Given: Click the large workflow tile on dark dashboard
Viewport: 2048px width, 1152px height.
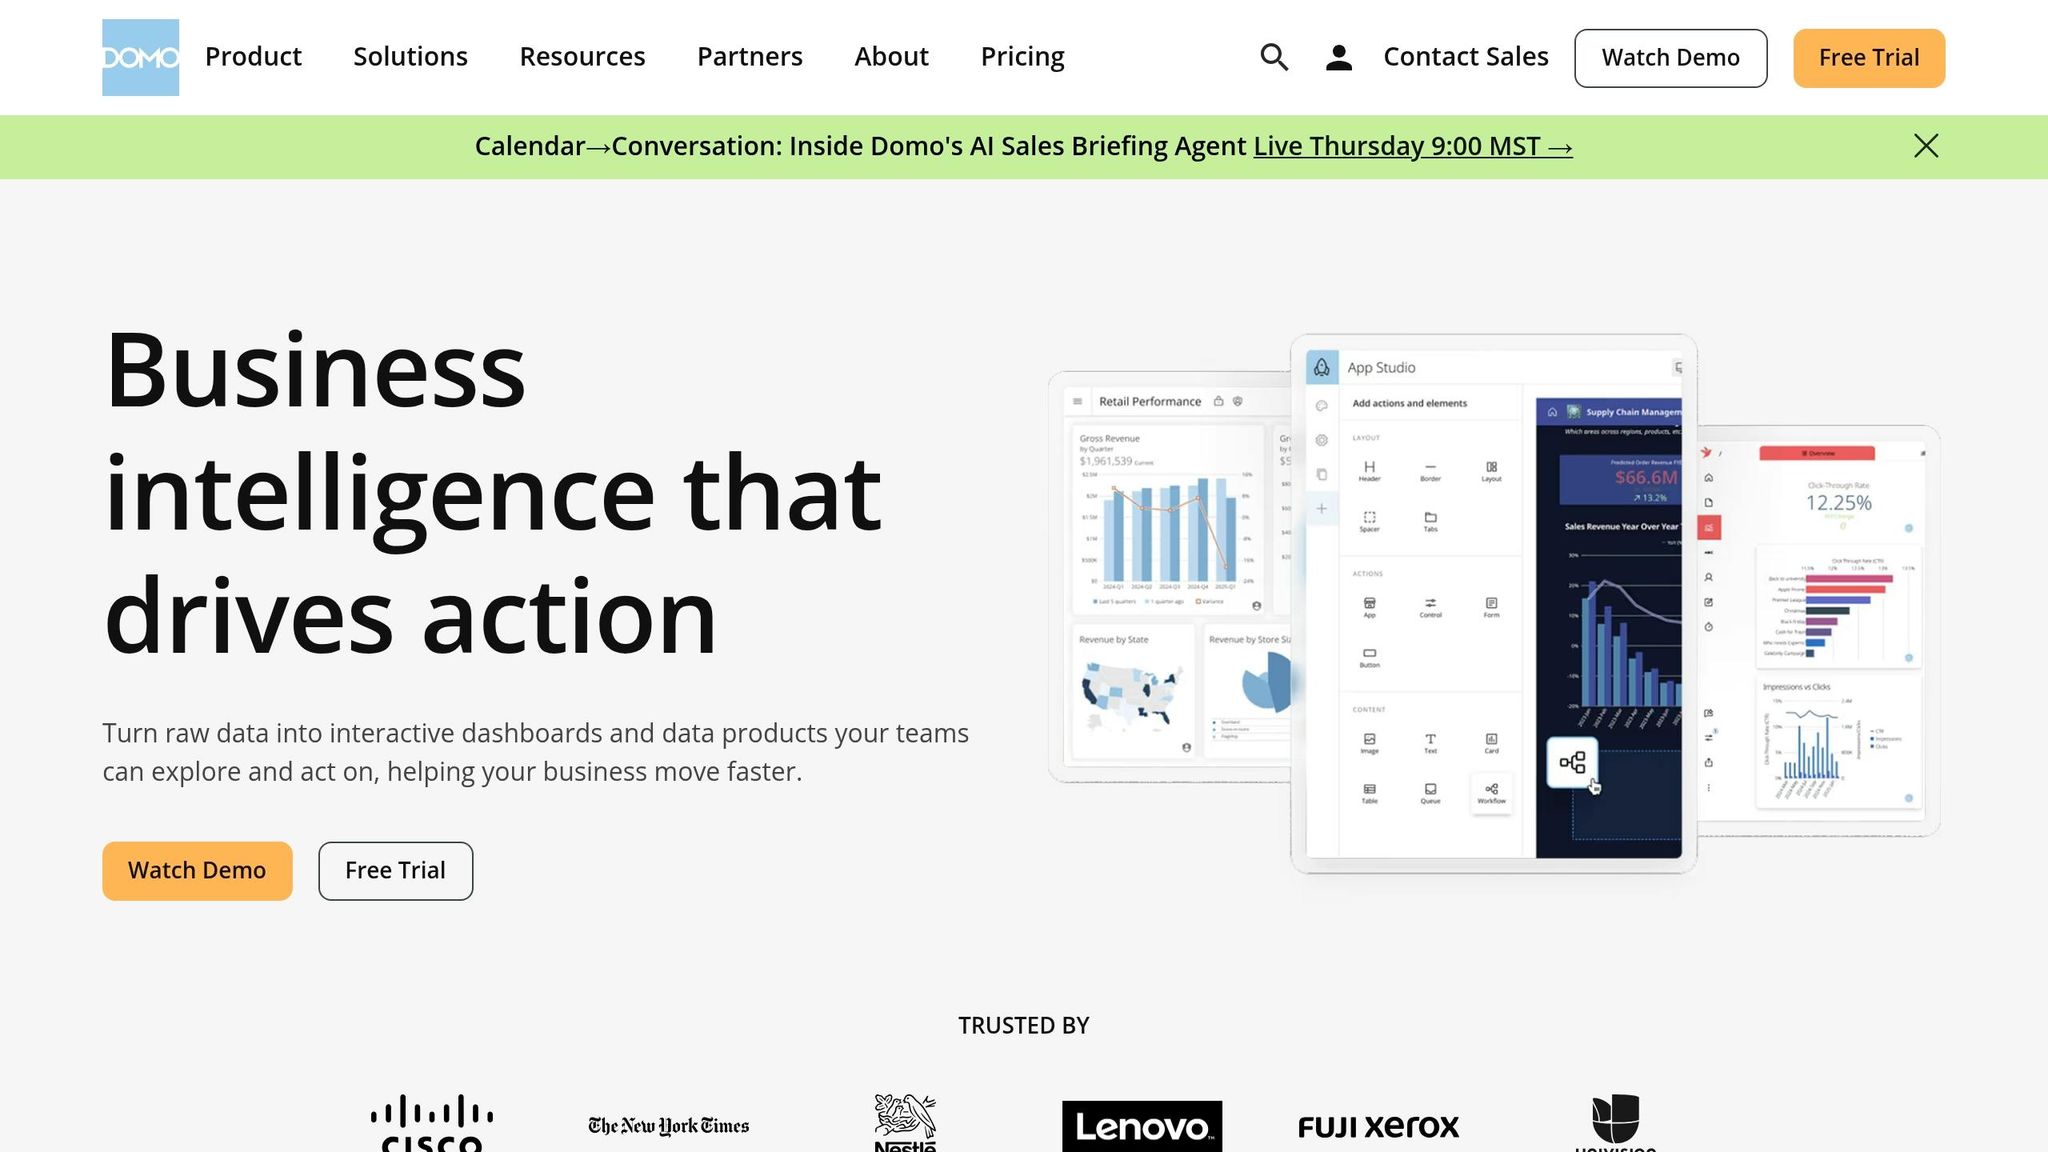Looking at the screenshot, I should tap(1572, 763).
